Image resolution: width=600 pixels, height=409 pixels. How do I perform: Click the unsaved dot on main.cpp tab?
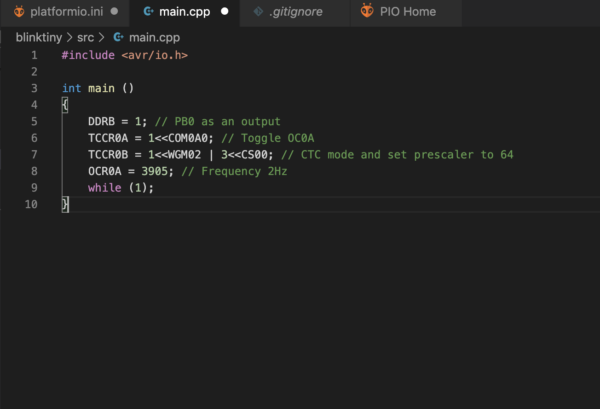point(225,11)
